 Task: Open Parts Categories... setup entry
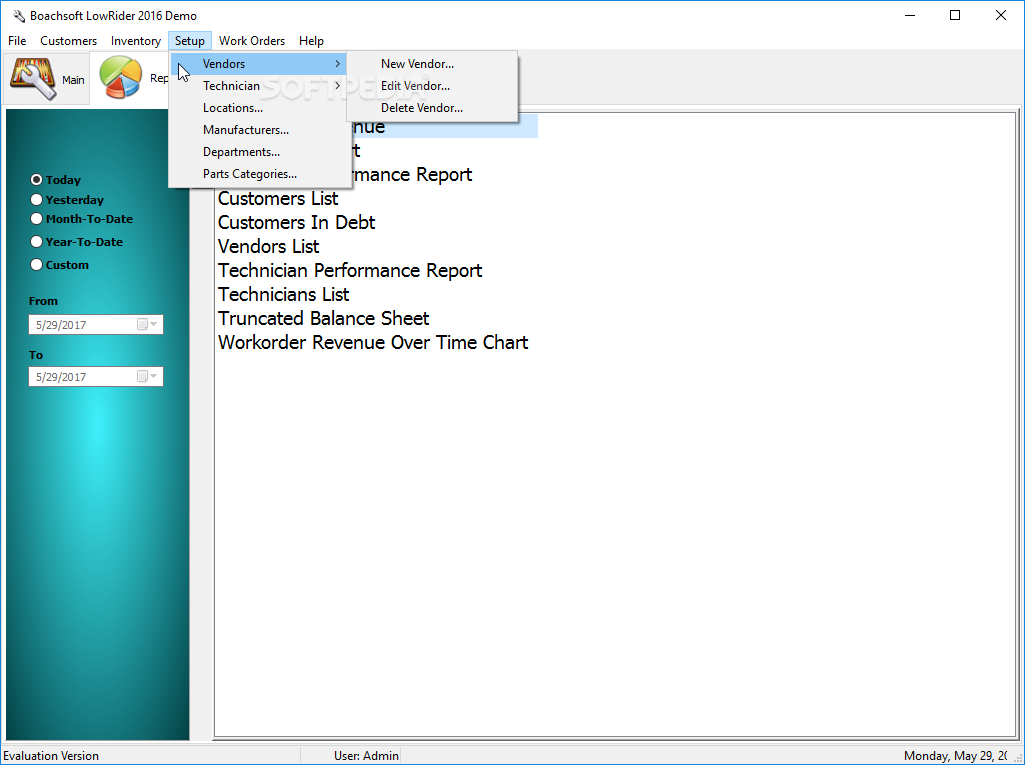(259, 174)
